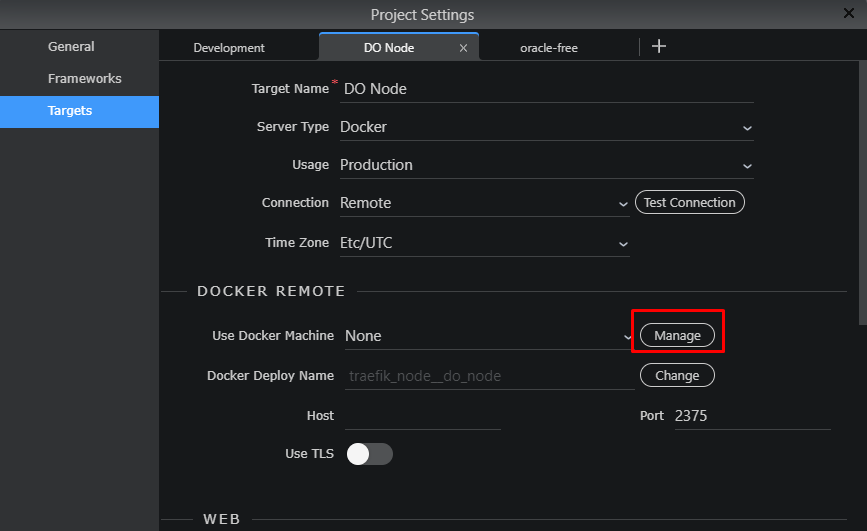
Task: Expand the Time Zone dropdown
Action: pos(484,243)
